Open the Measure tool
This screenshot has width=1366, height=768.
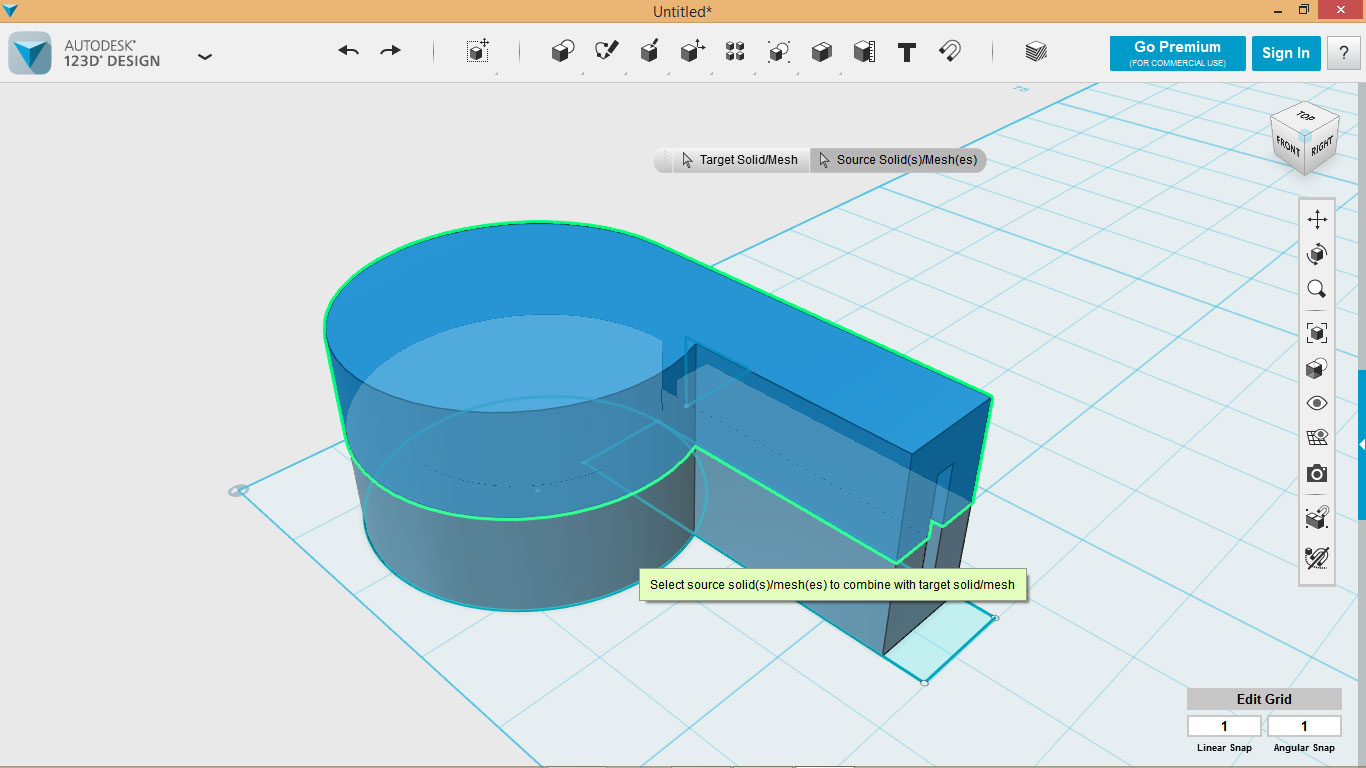pyautogui.click(x=864, y=52)
